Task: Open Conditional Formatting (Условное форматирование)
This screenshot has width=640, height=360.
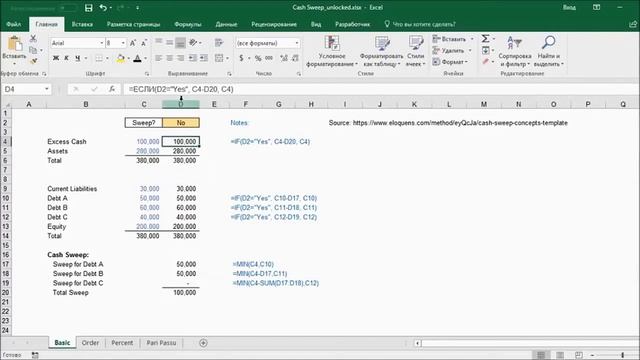Action: 332,51
